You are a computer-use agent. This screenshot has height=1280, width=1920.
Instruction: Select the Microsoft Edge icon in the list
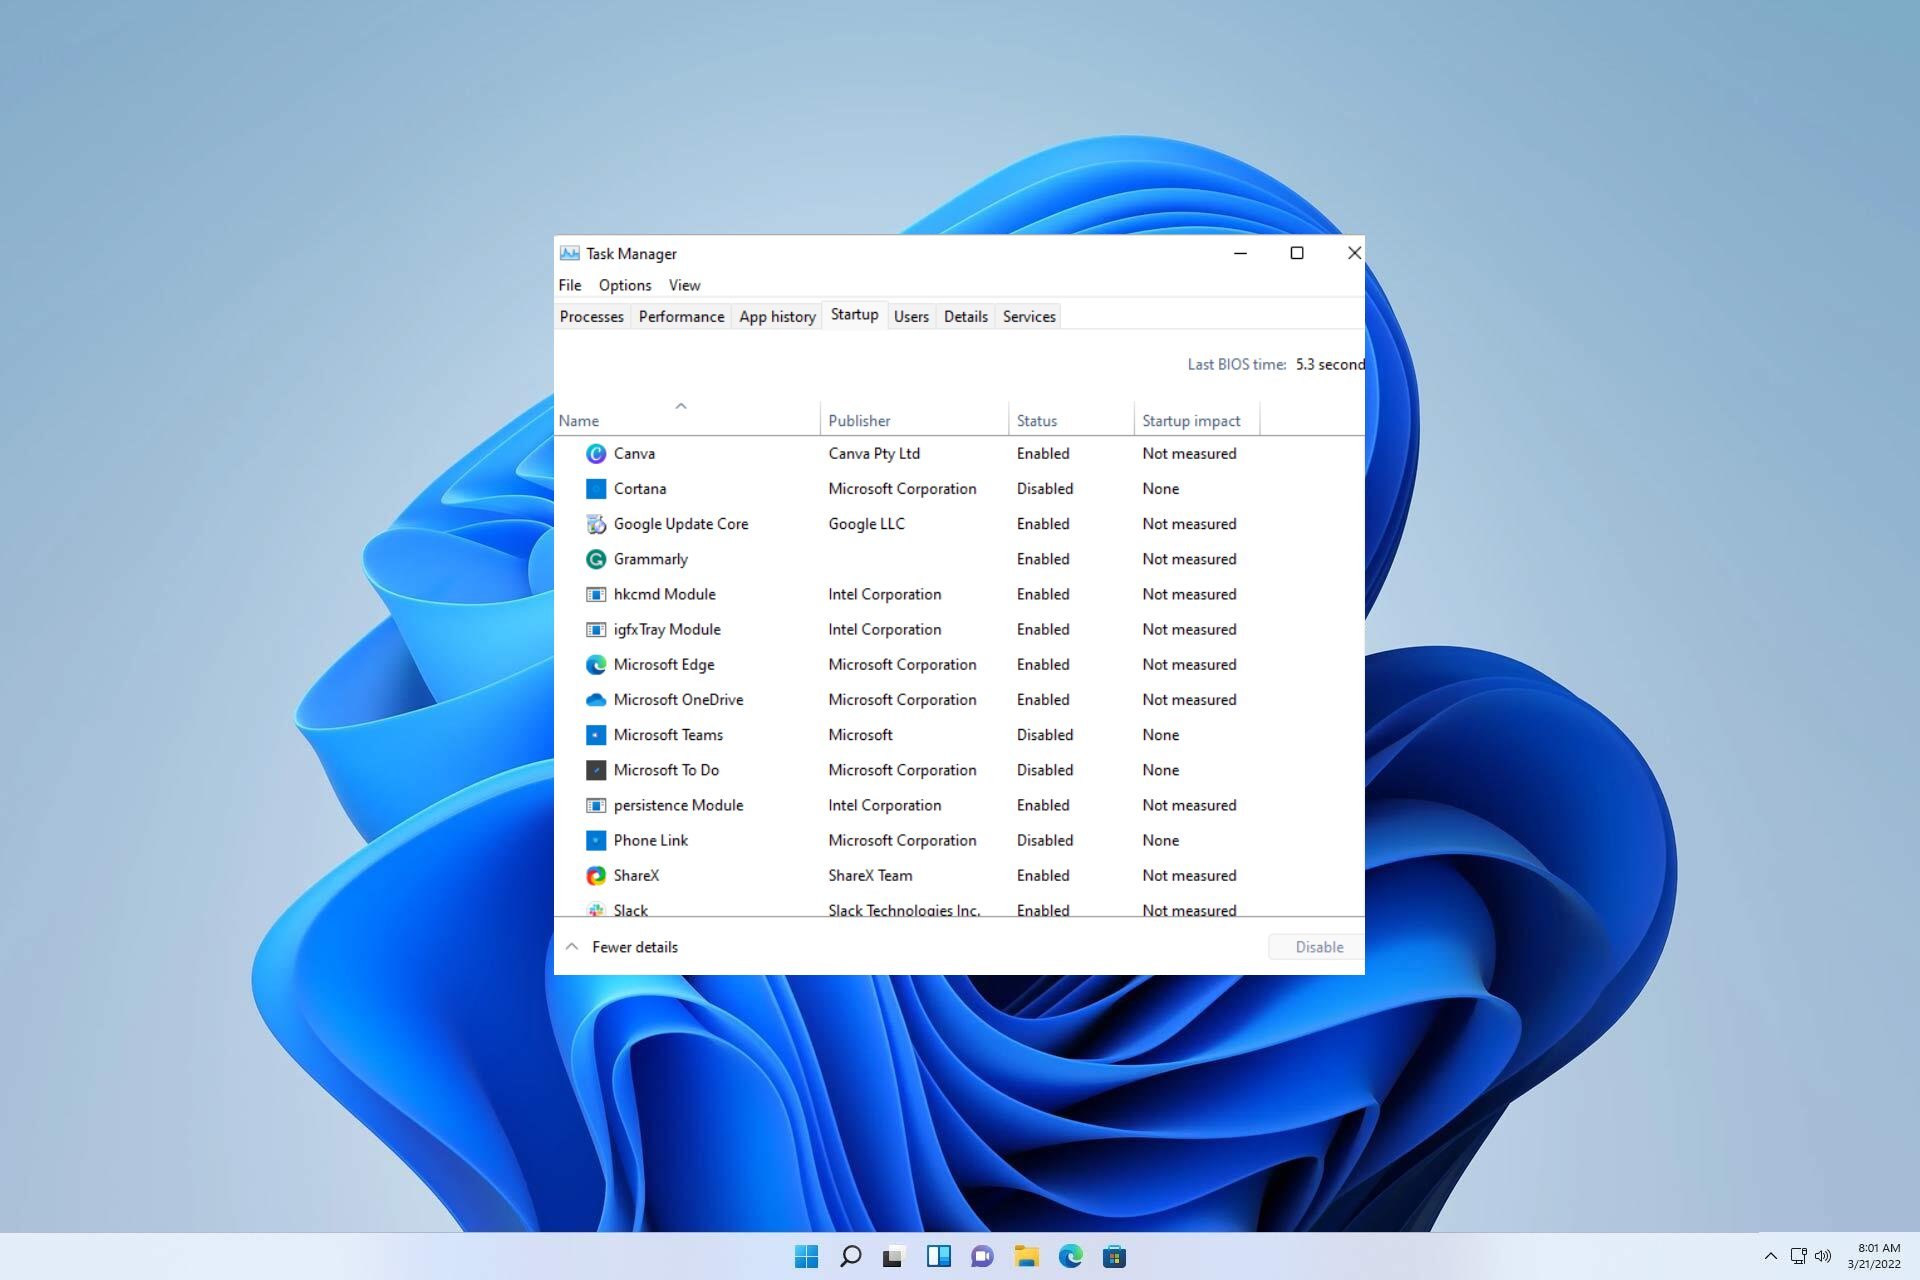coord(596,664)
